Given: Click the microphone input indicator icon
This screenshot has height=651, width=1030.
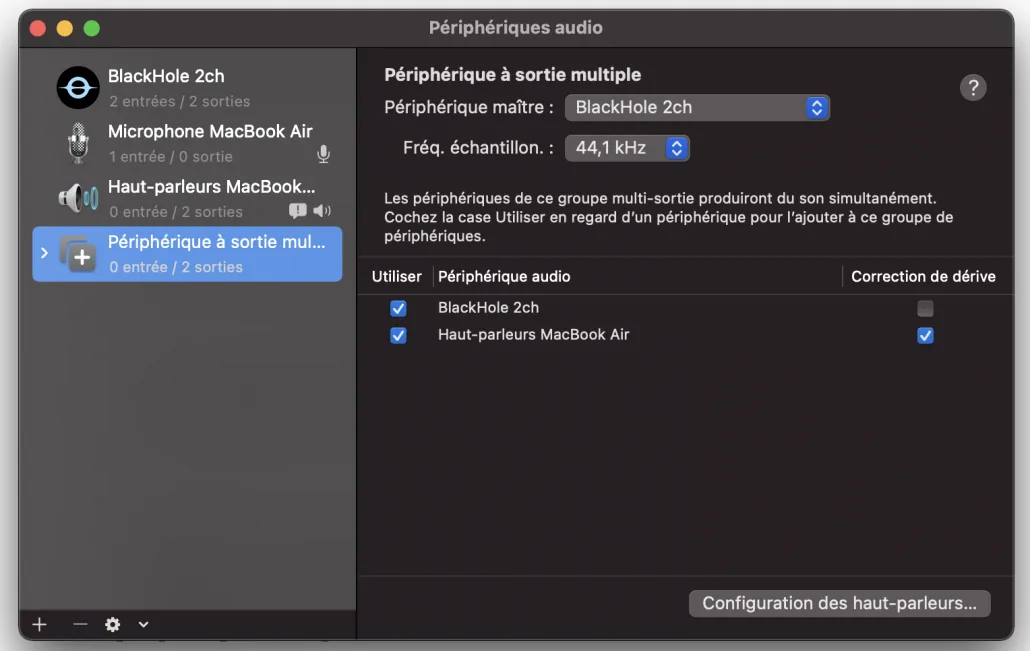Looking at the screenshot, I should 323,154.
